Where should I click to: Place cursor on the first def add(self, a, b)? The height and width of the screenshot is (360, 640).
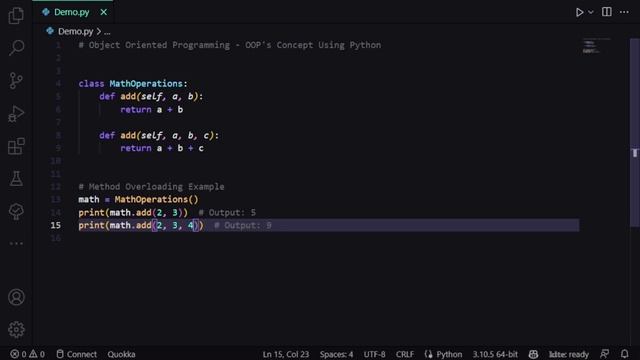[151, 97]
